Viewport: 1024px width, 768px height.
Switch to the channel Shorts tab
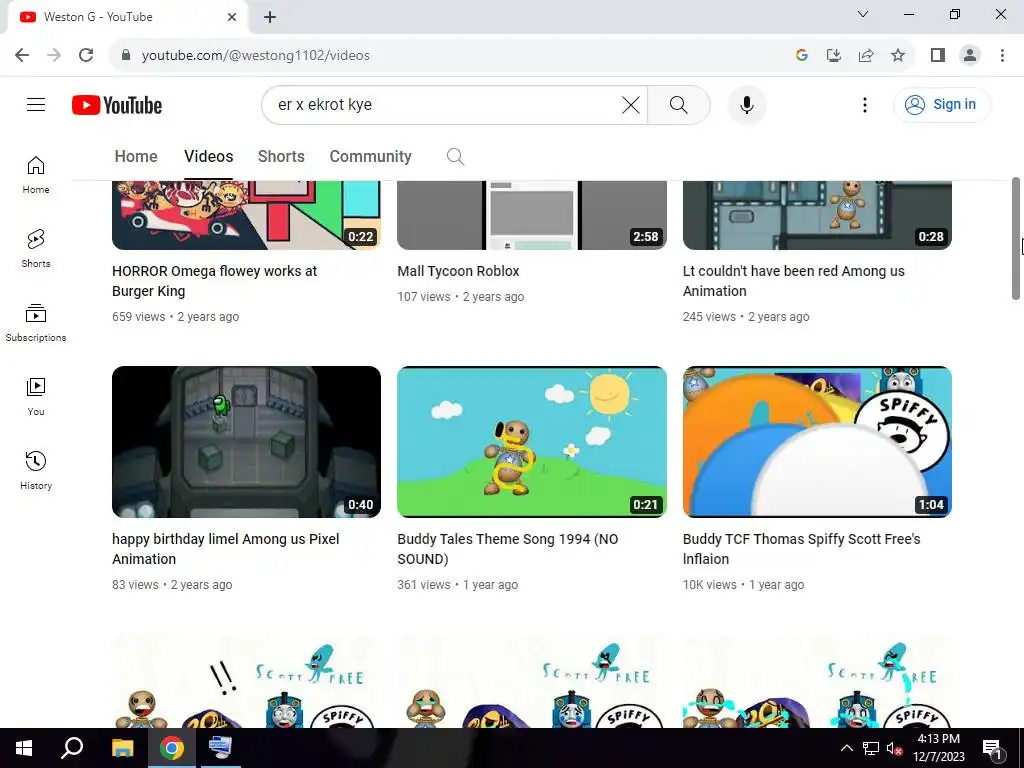[281, 157]
